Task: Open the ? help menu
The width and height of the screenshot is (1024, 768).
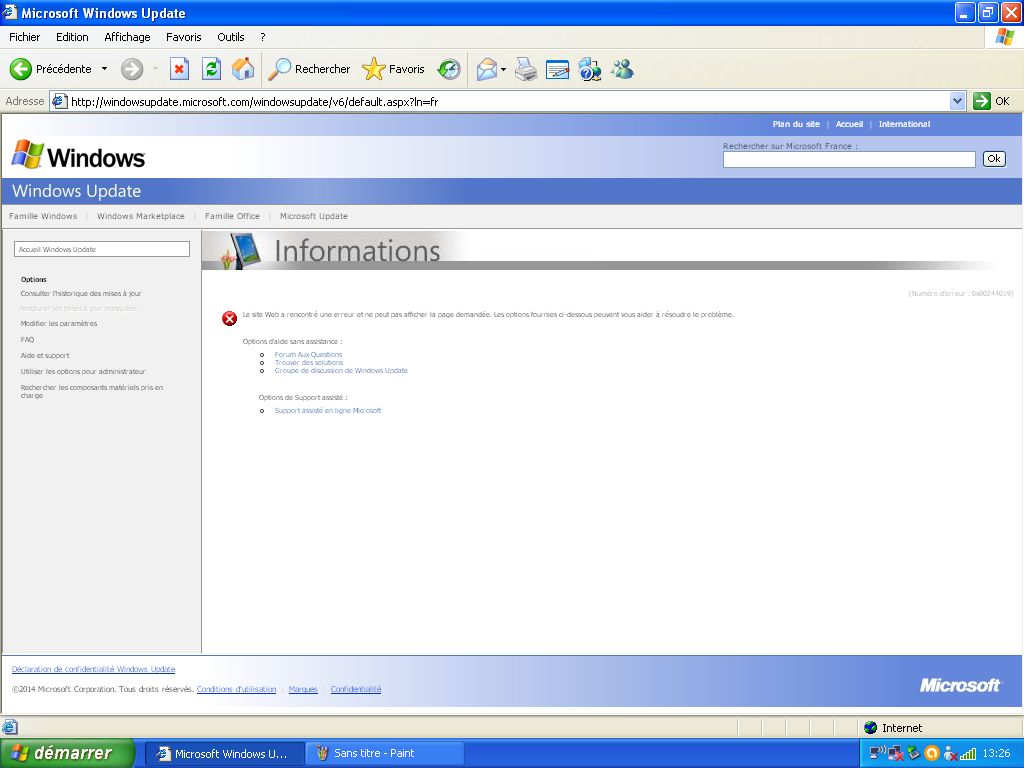Action: [x=263, y=37]
